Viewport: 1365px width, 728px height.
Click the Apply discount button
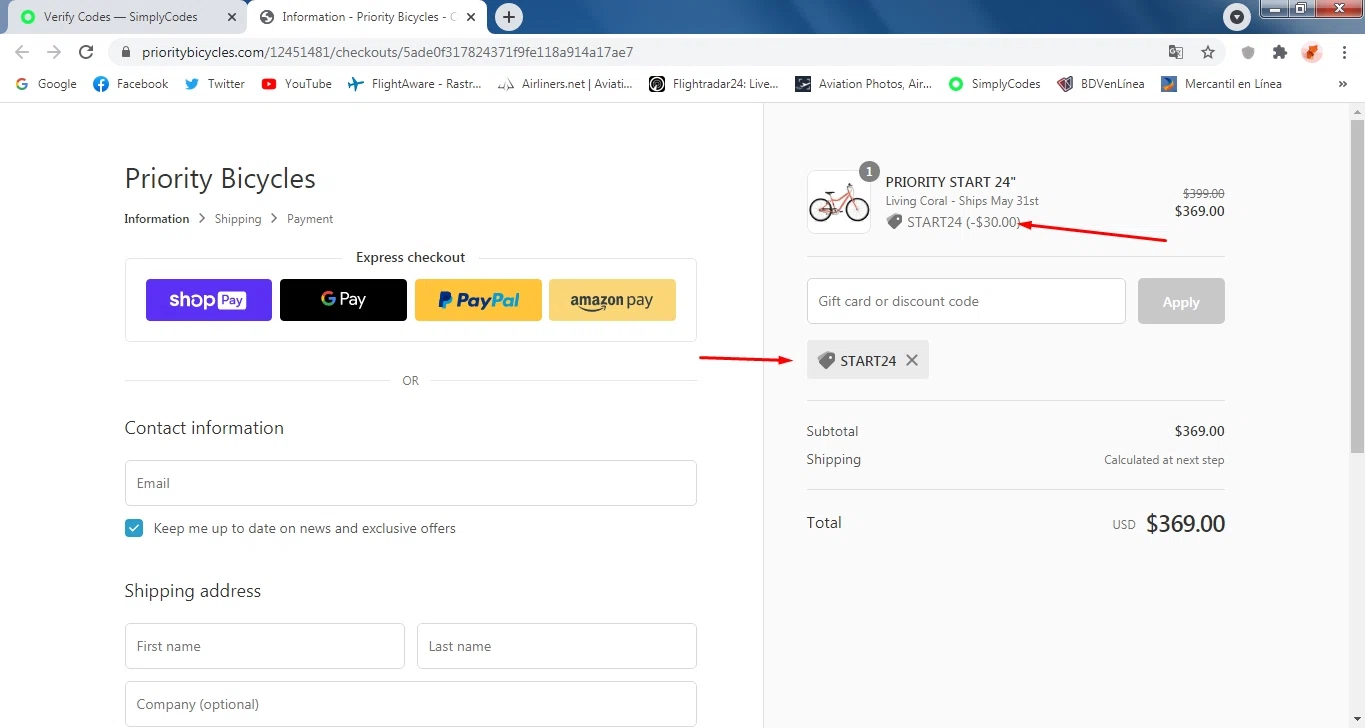1181,301
